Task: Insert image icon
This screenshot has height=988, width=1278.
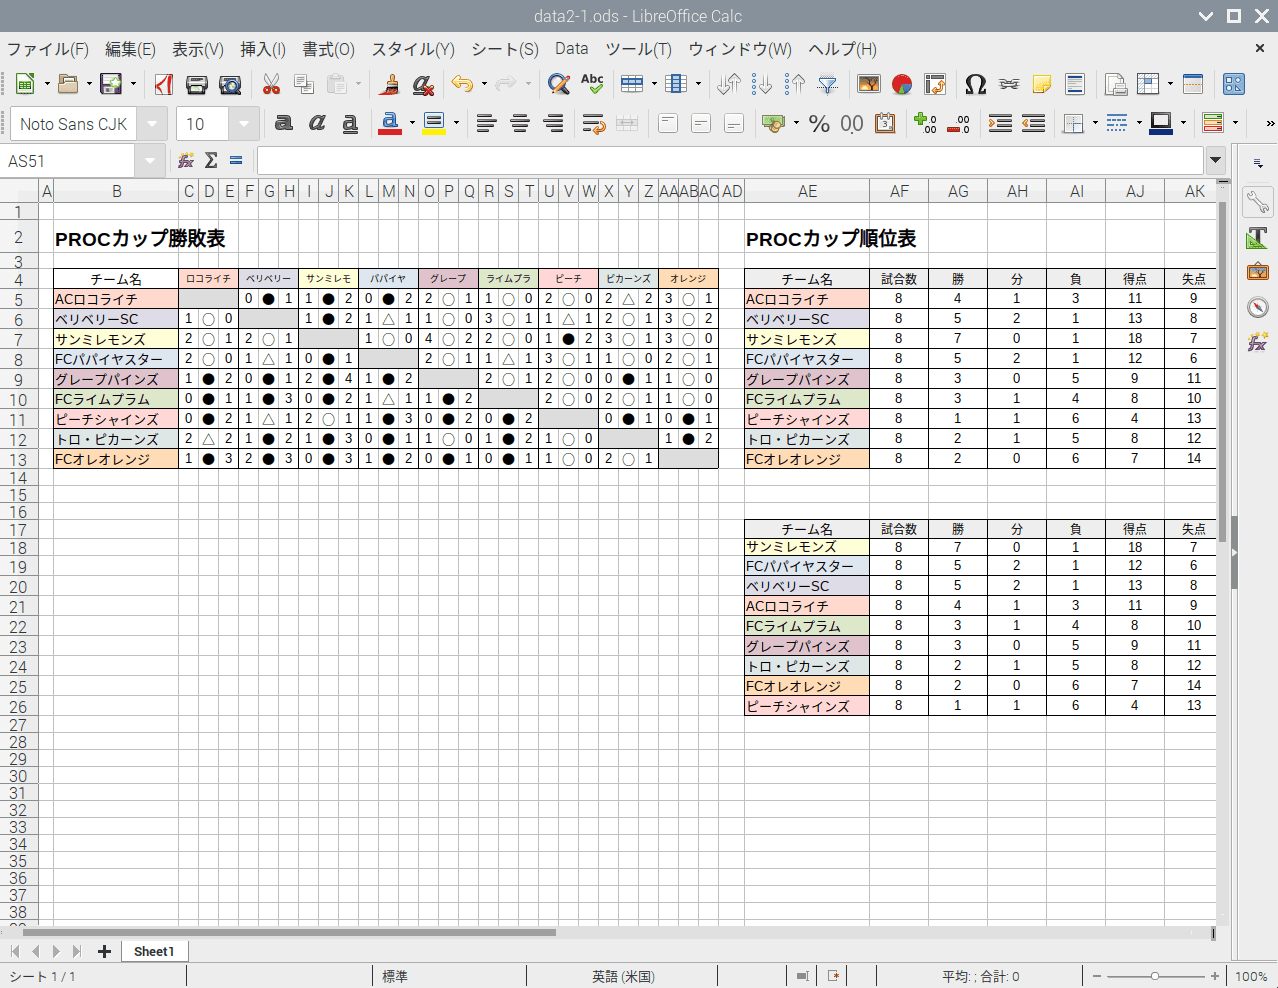Action: [869, 85]
